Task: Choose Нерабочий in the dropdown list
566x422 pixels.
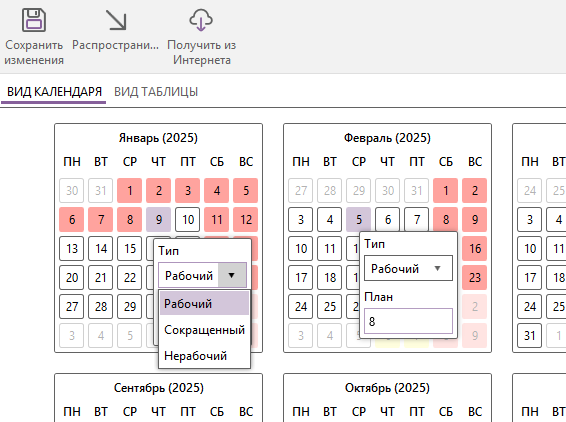Action: pos(204,356)
